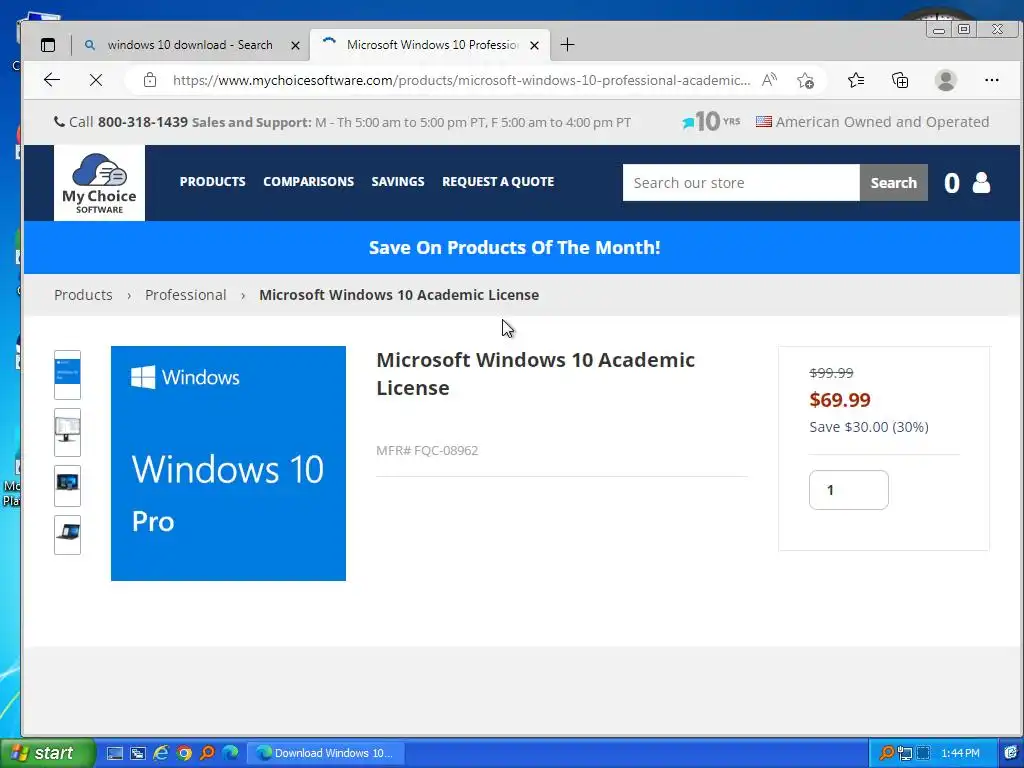Click the system tray clock 1:44 PM

tap(960, 753)
